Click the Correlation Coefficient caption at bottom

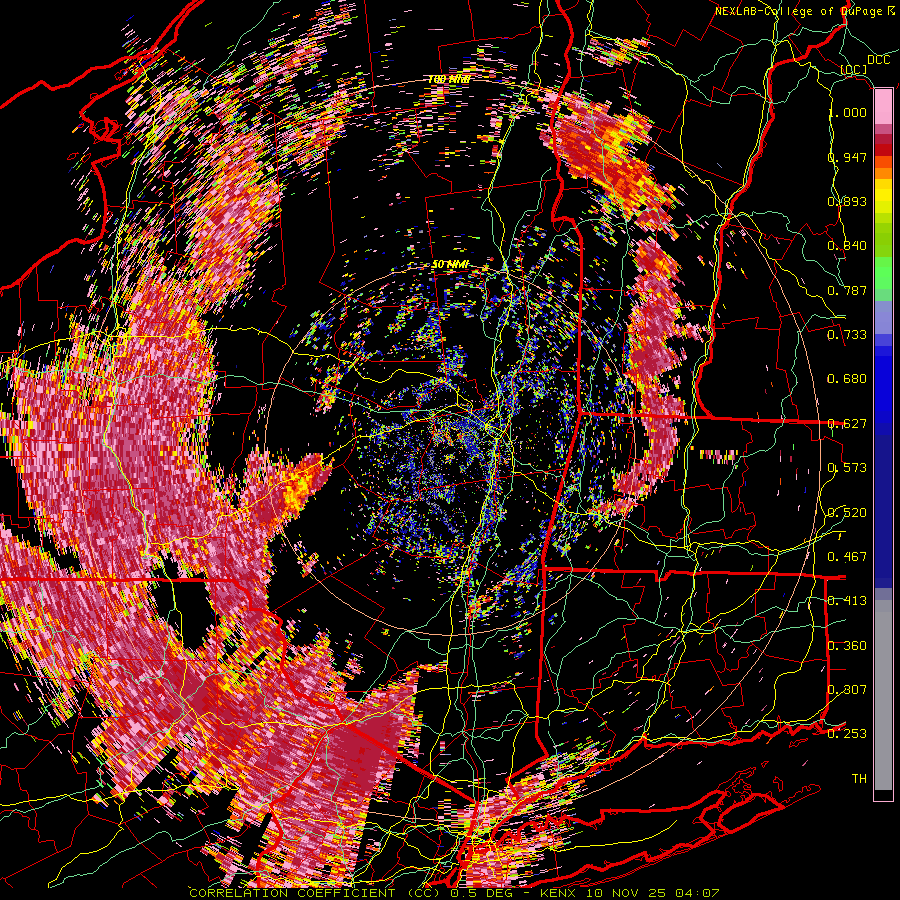(x=455, y=893)
